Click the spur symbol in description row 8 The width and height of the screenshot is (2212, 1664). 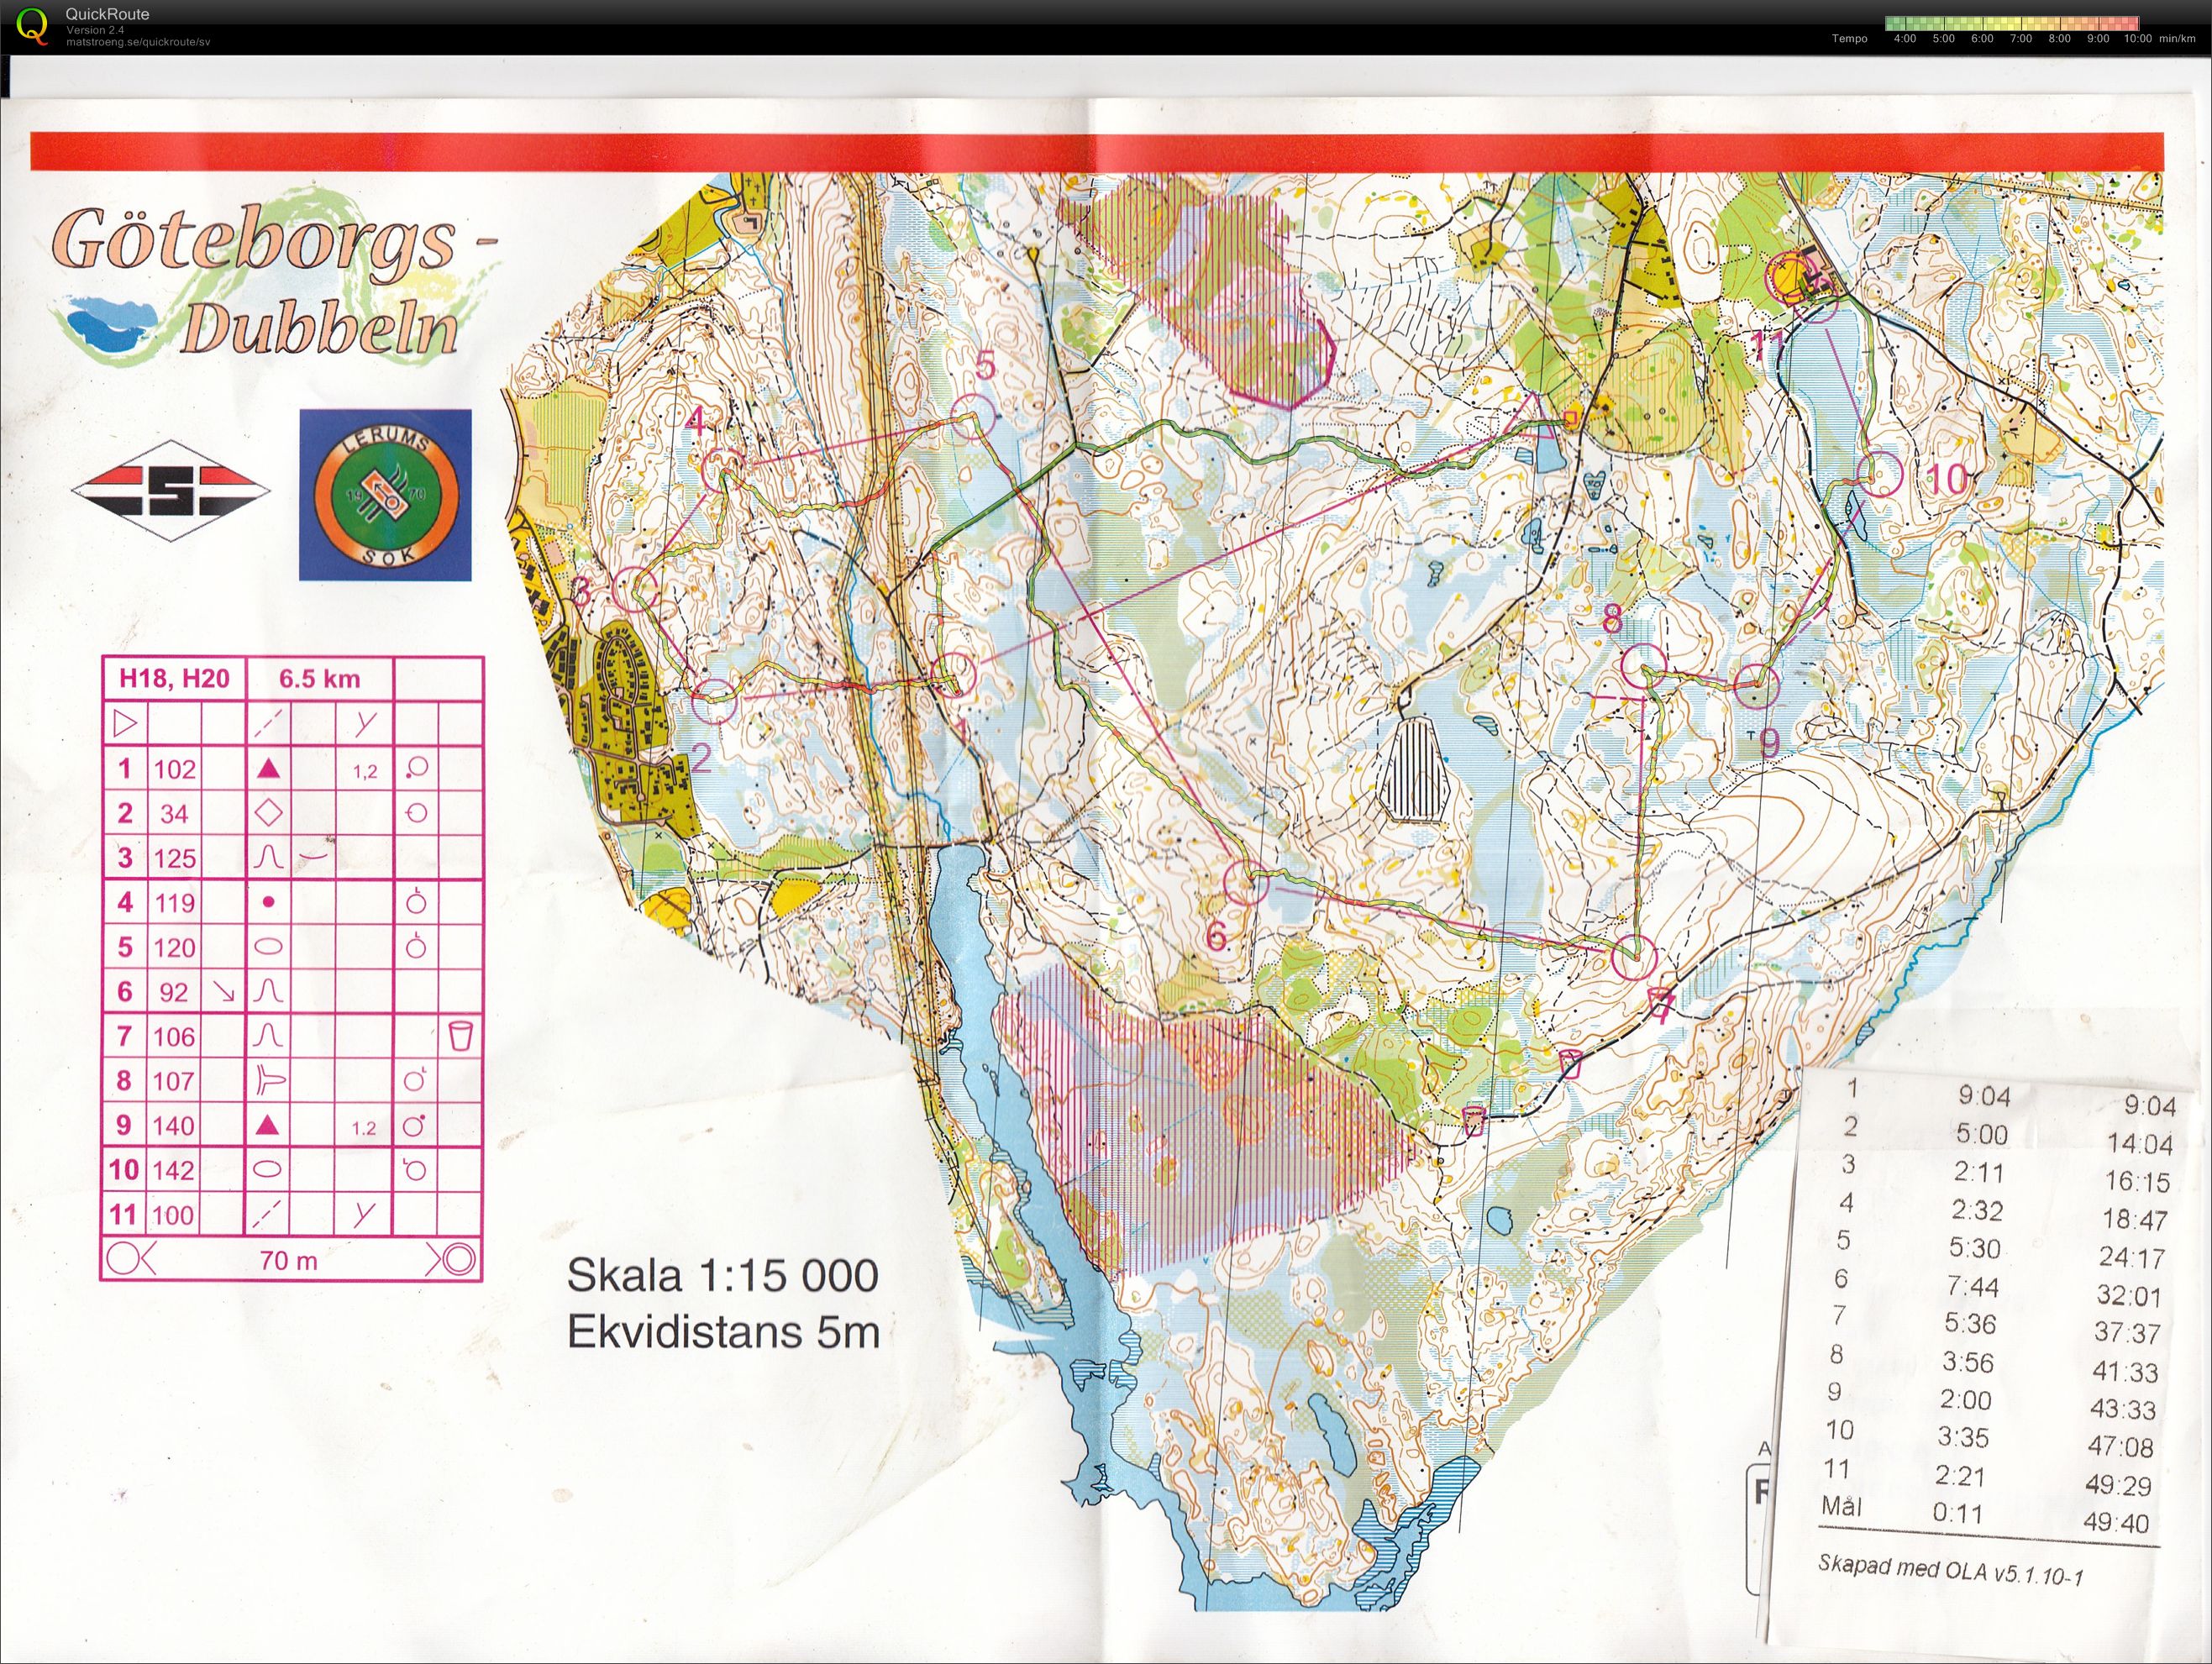tap(270, 1080)
